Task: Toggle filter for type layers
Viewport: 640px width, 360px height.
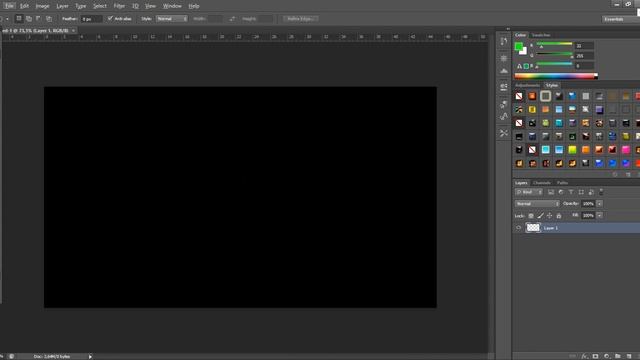Action: (571, 192)
